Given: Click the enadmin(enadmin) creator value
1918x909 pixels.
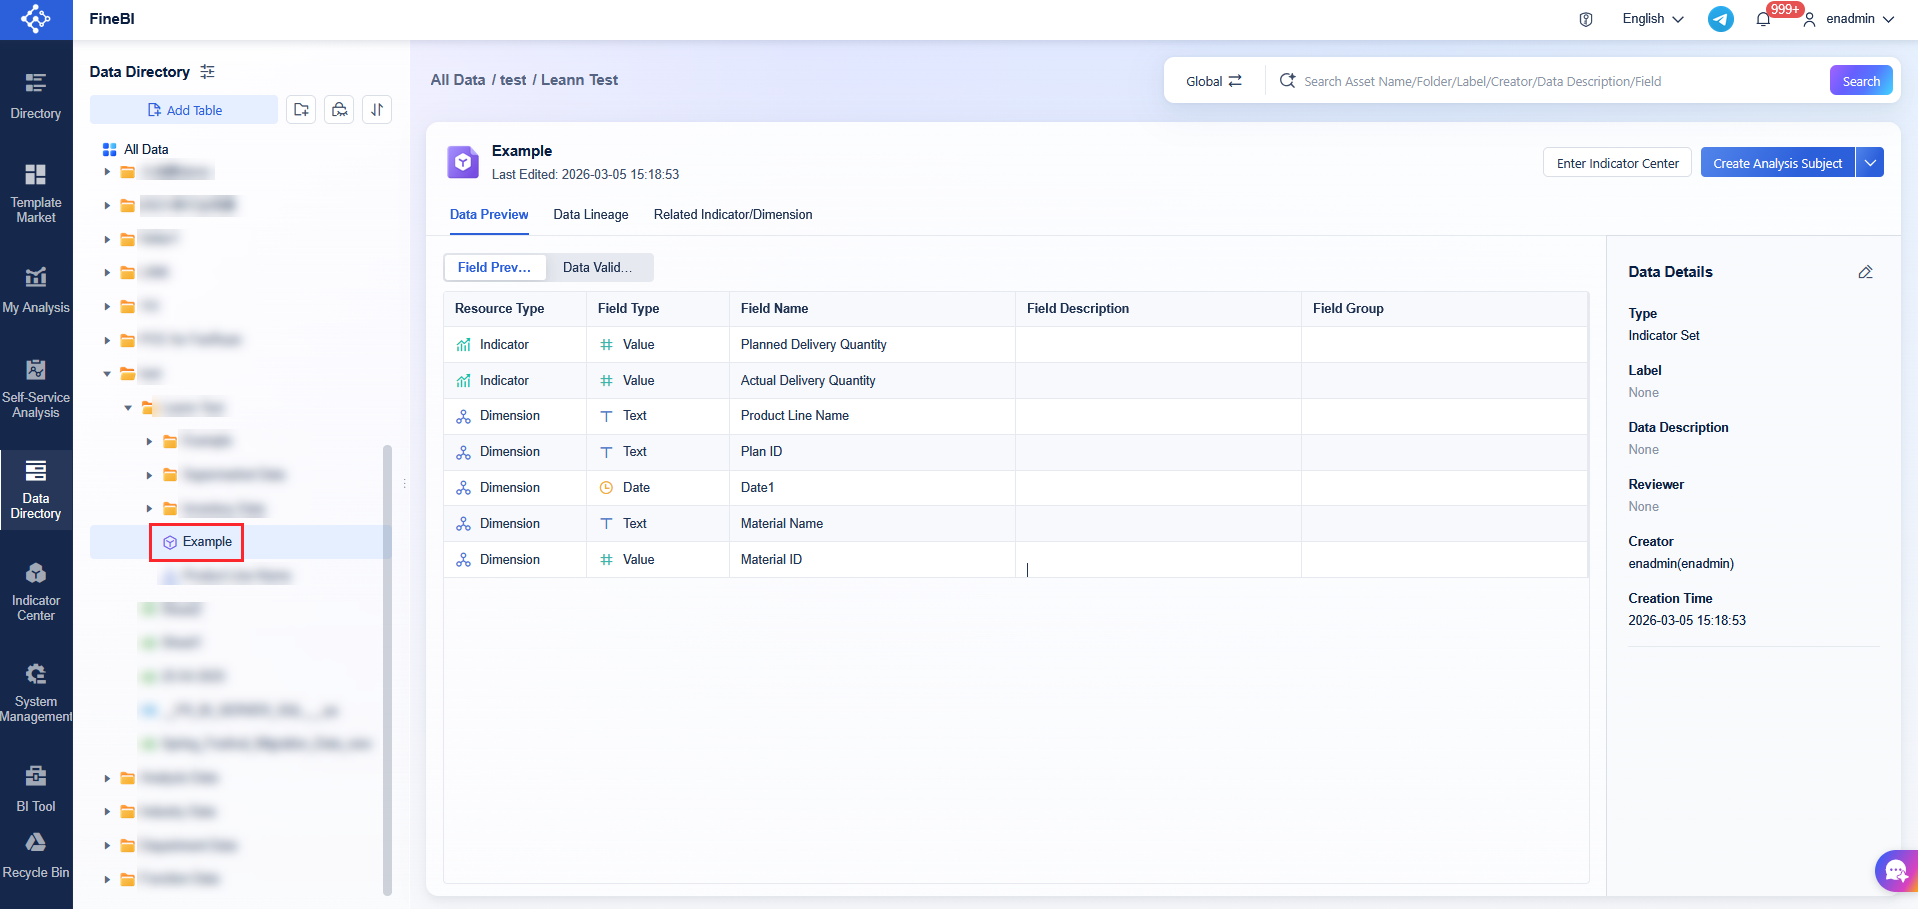Looking at the screenshot, I should pos(1681,564).
